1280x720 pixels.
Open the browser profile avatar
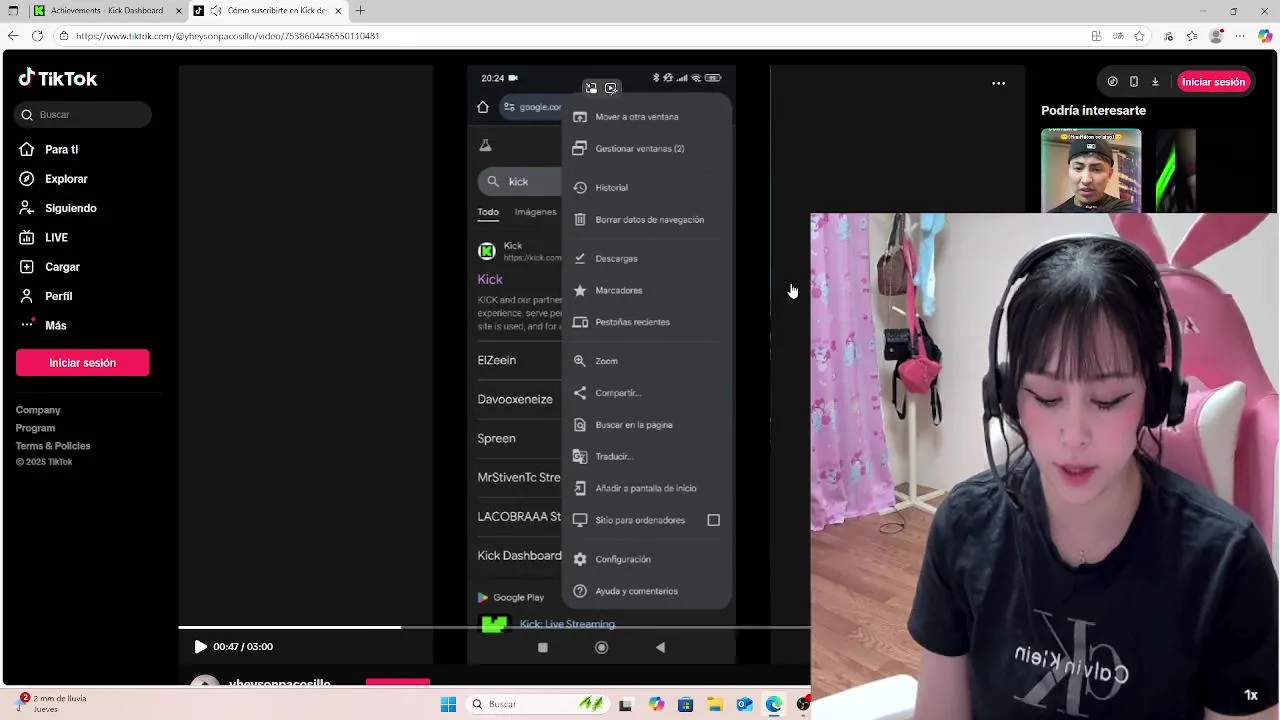tap(1216, 36)
